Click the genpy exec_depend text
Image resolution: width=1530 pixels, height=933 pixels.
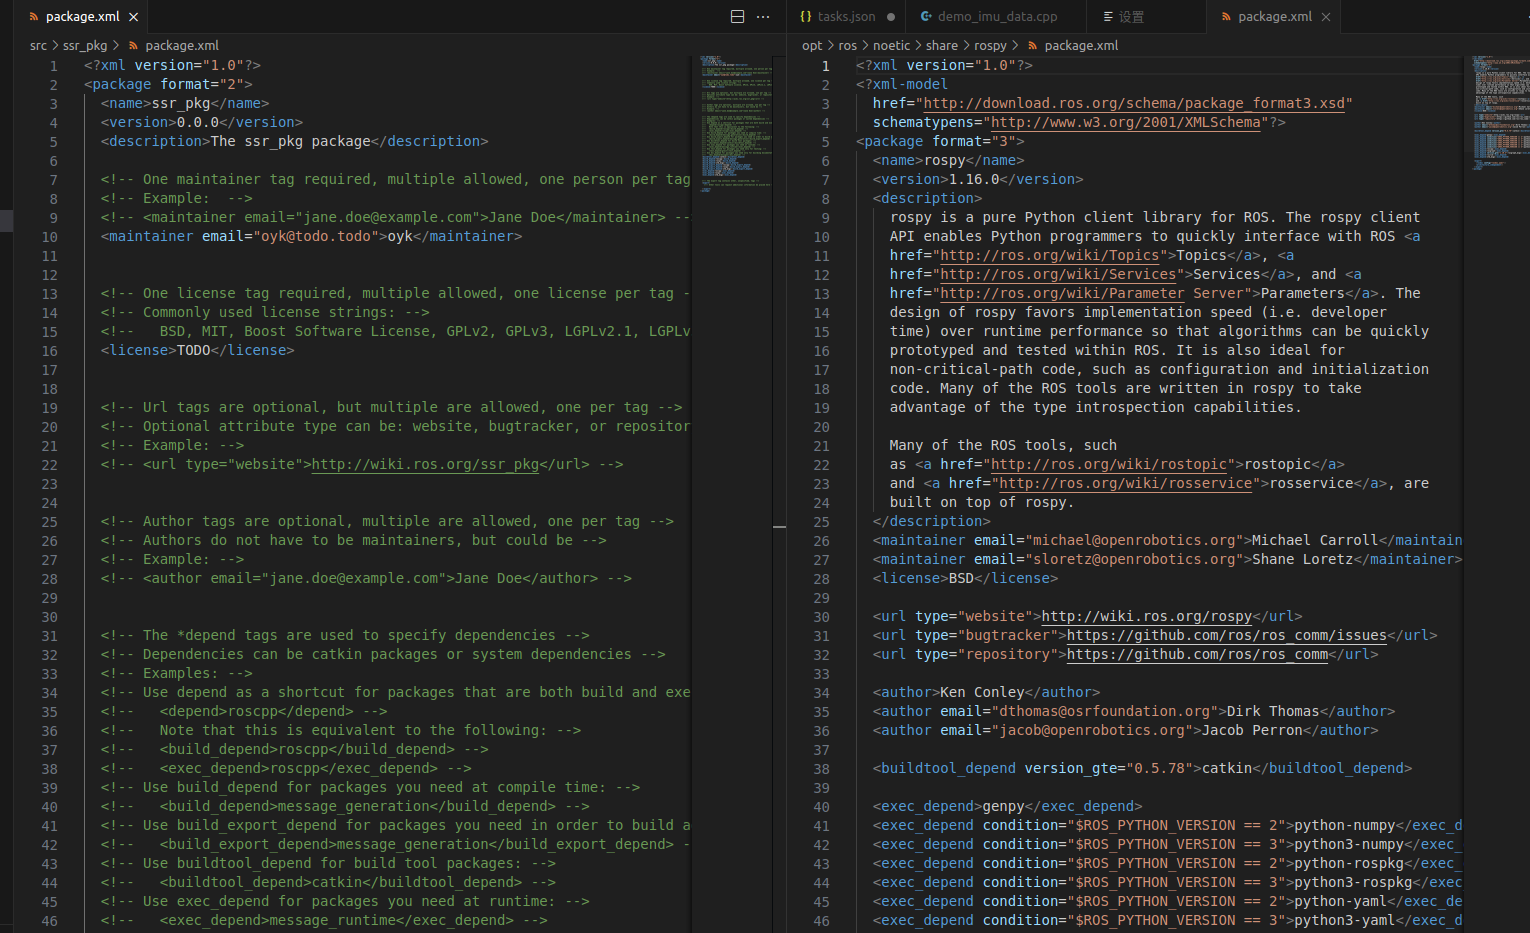pyautogui.click(x=1004, y=806)
